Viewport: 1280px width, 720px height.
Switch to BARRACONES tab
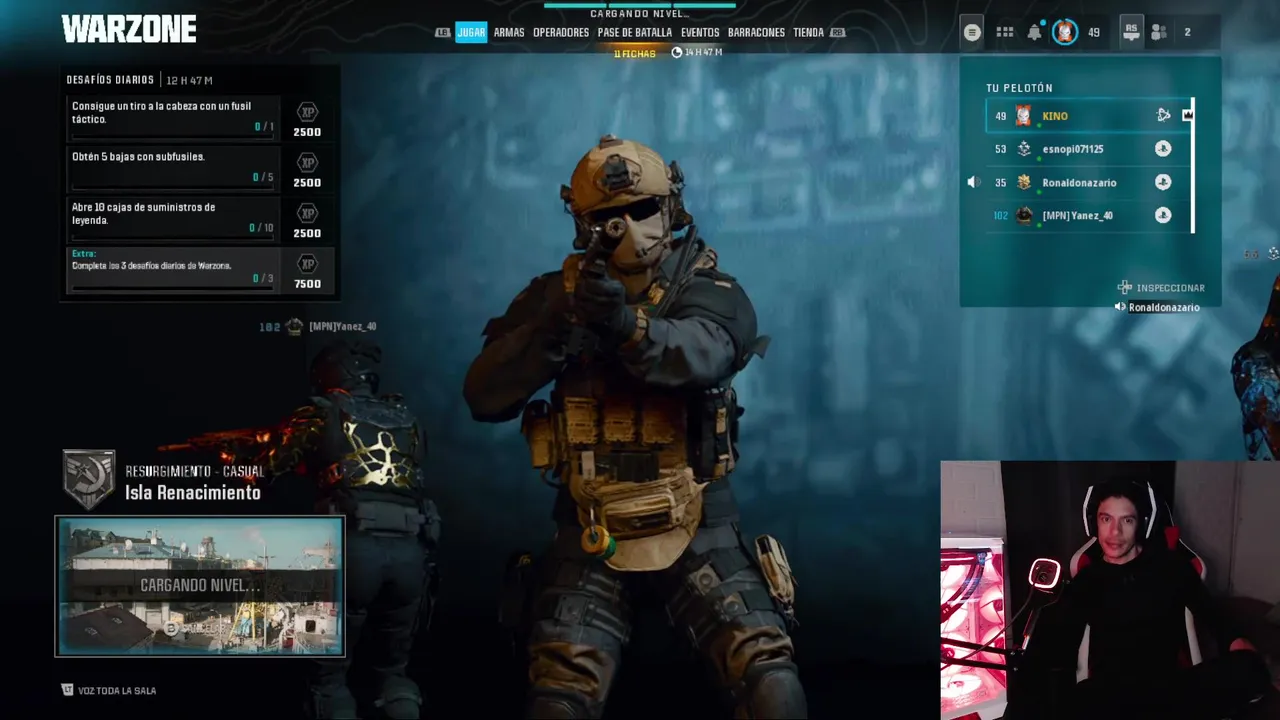tap(756, 32)
